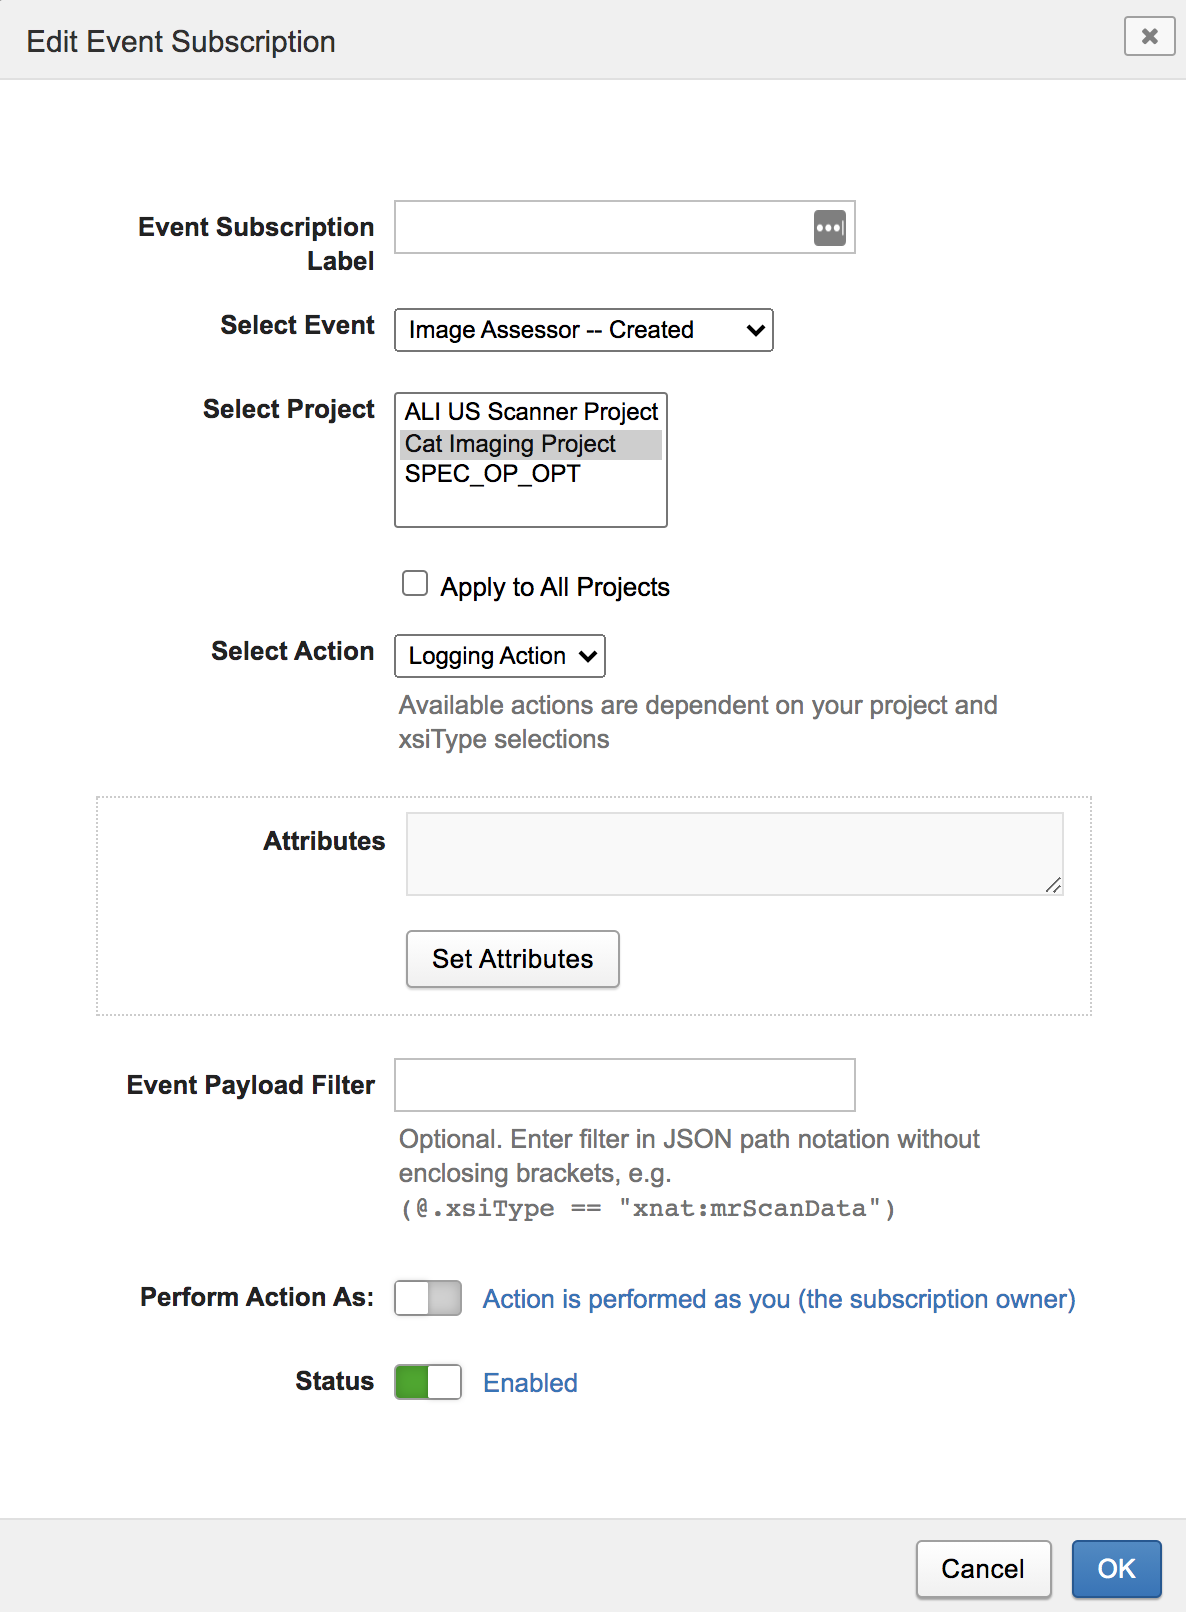Open the Select Event dropdown

[583, 330]
